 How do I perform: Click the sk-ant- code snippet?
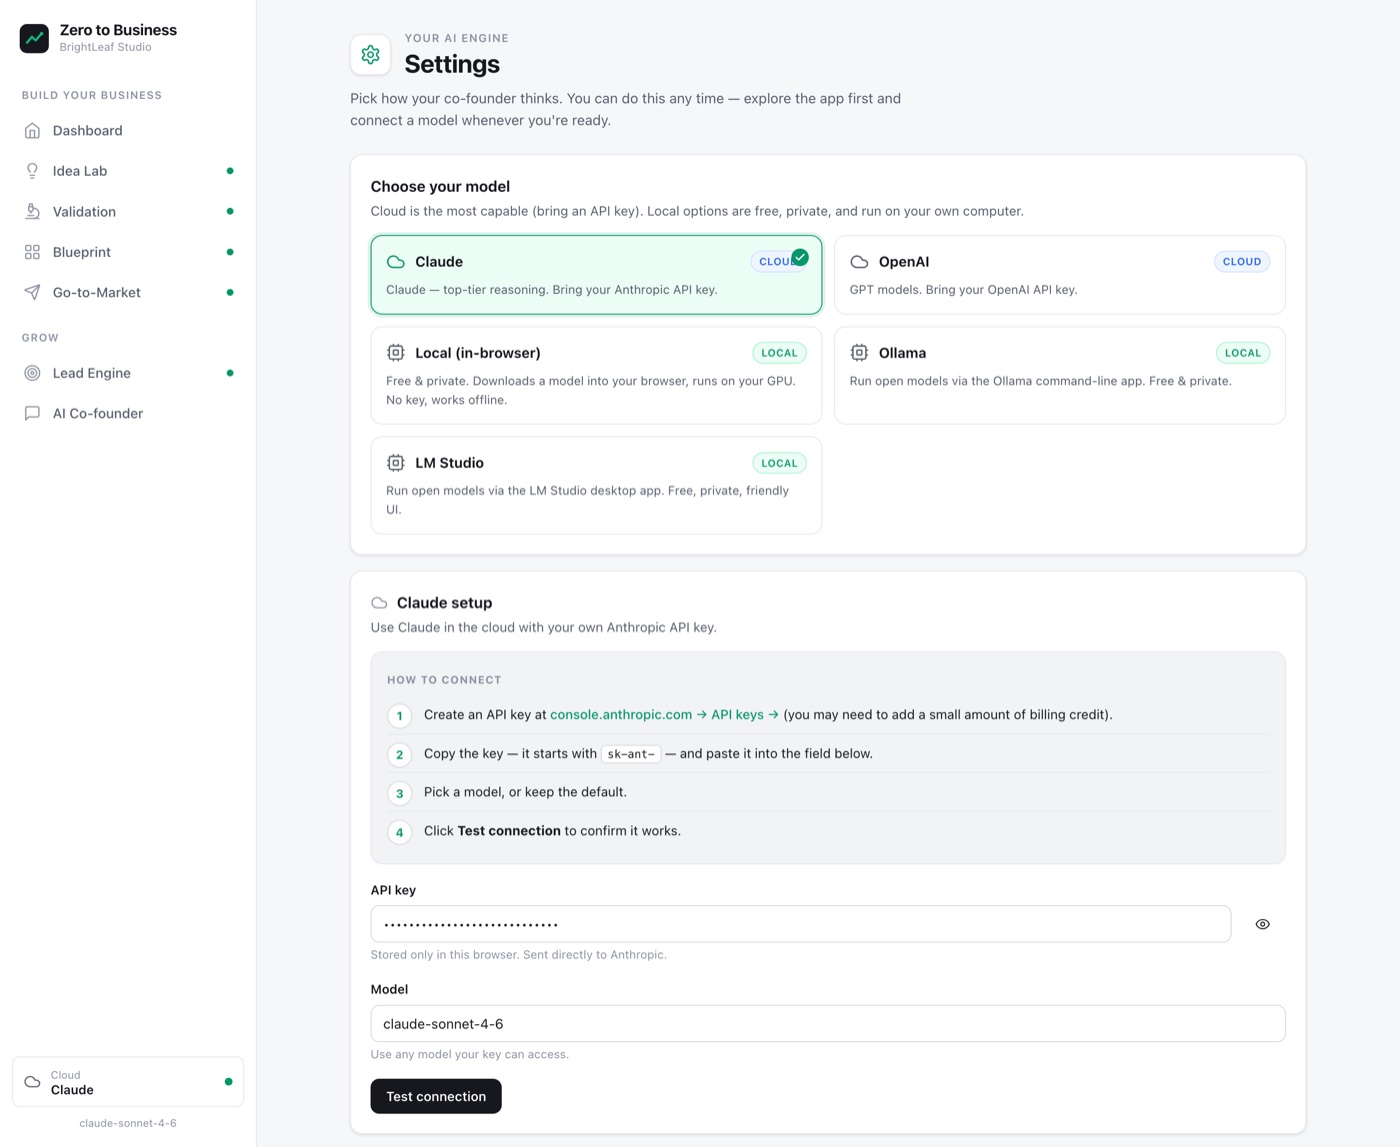(631, 754)
